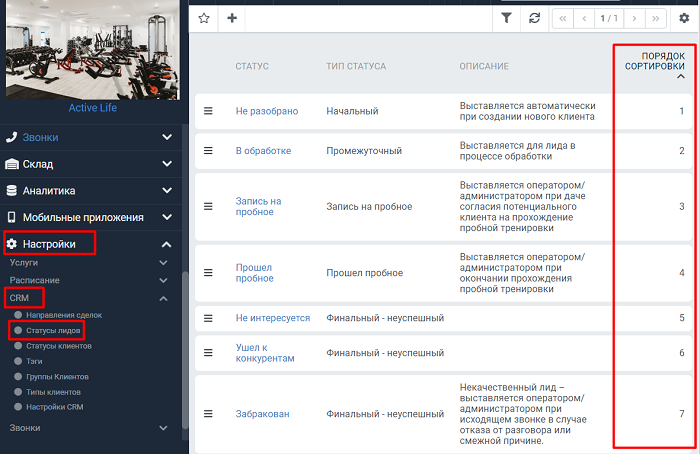This screenshot has width=700, height=454.
Task: Open Тэги menu item
Action: (x=34, y=361)
